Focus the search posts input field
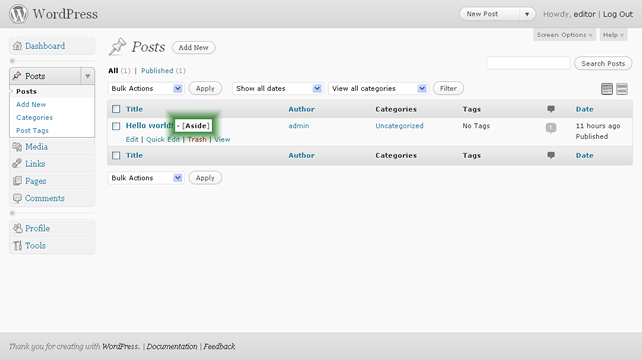This screenshot has height=360, width=642. click(528, 63)
